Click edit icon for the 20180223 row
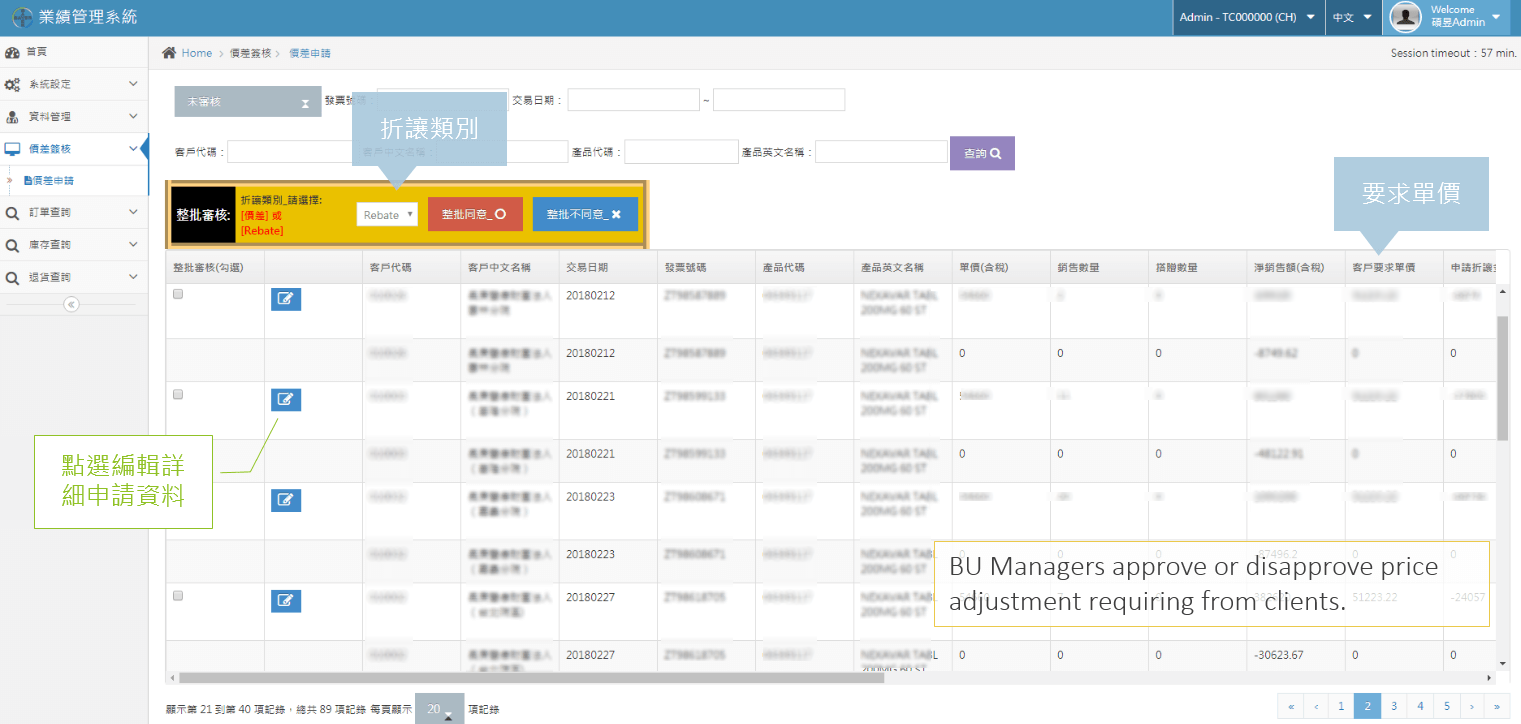This screenshot has width=1521, height=724. 286,500
